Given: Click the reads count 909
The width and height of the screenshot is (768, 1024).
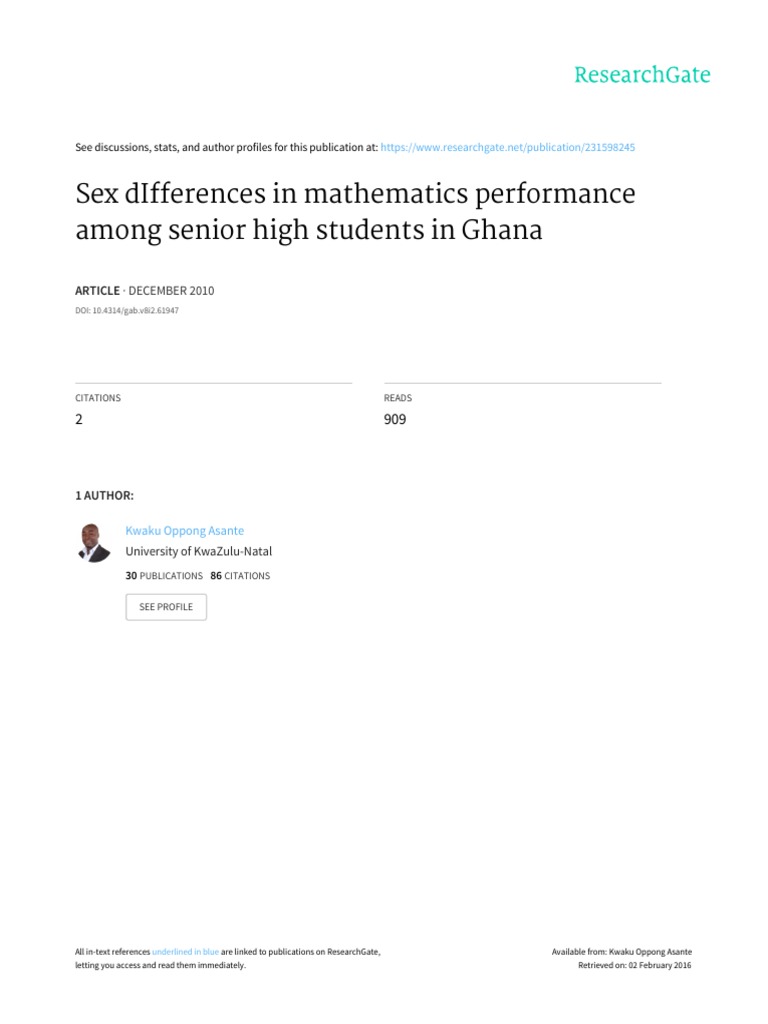Looking at the screenshot, I should [x=395, y=420].
